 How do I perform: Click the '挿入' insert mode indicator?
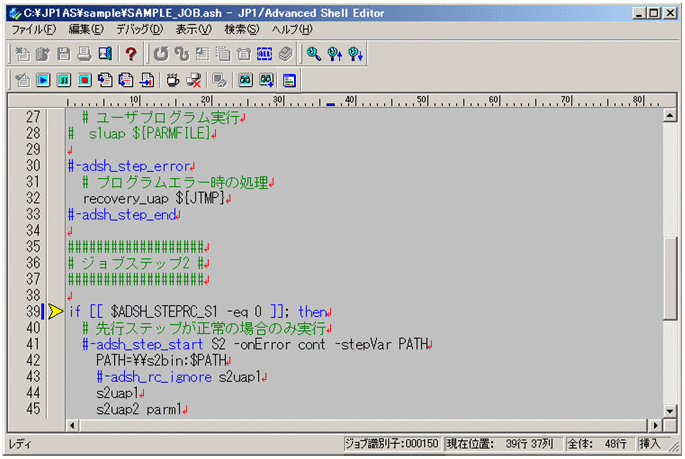pyautogui.click(x=650, y=444)
